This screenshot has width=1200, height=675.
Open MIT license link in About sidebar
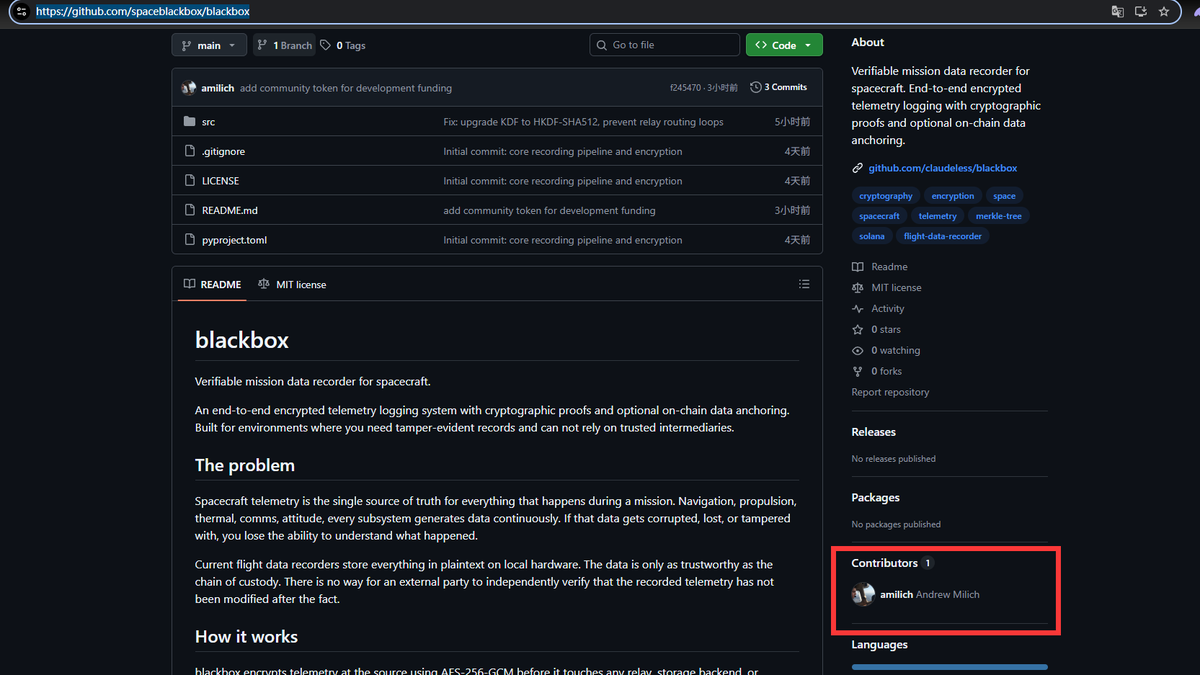[887, 288]
